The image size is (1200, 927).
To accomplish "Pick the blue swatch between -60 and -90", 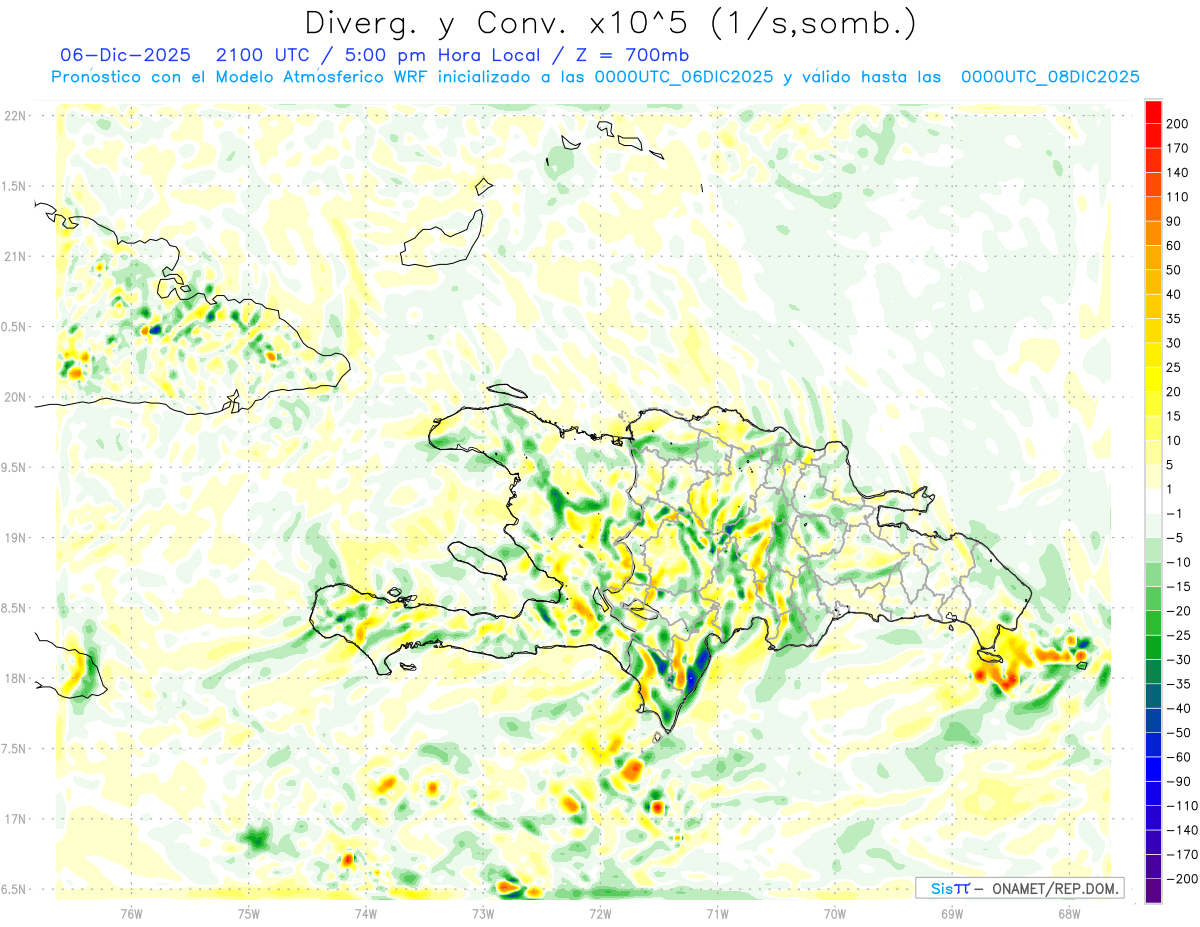I will tap(1153, 769).
